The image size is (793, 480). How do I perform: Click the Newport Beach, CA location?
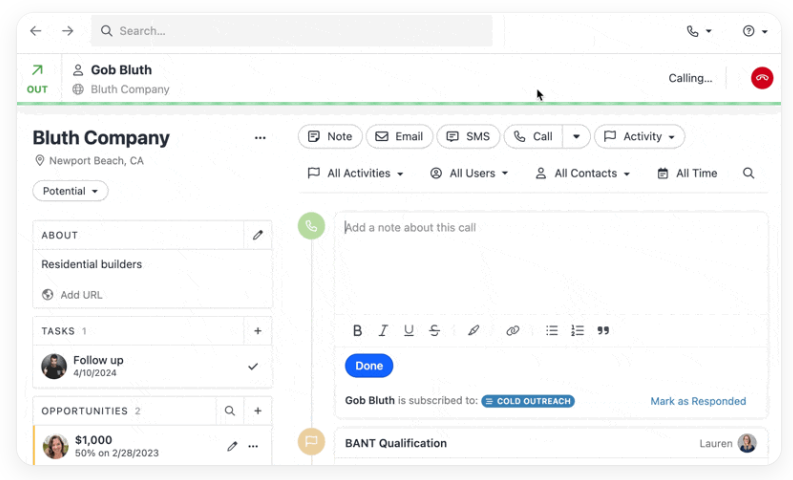coord(96,161)
